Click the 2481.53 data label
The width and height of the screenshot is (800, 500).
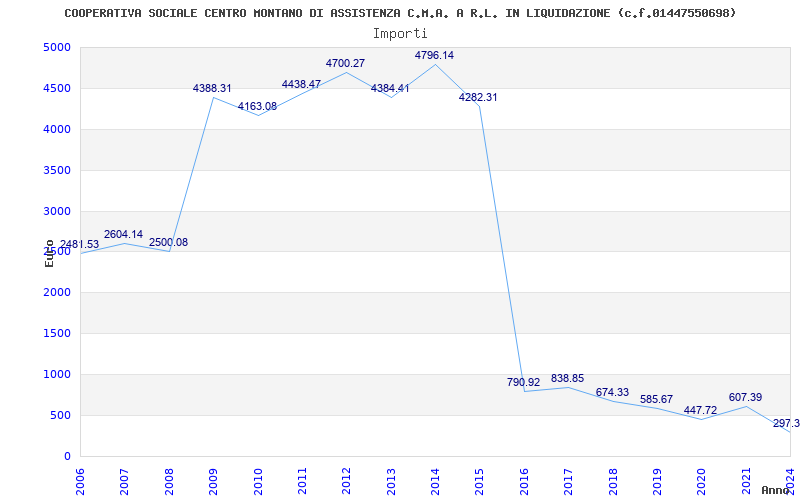(80, 244)
